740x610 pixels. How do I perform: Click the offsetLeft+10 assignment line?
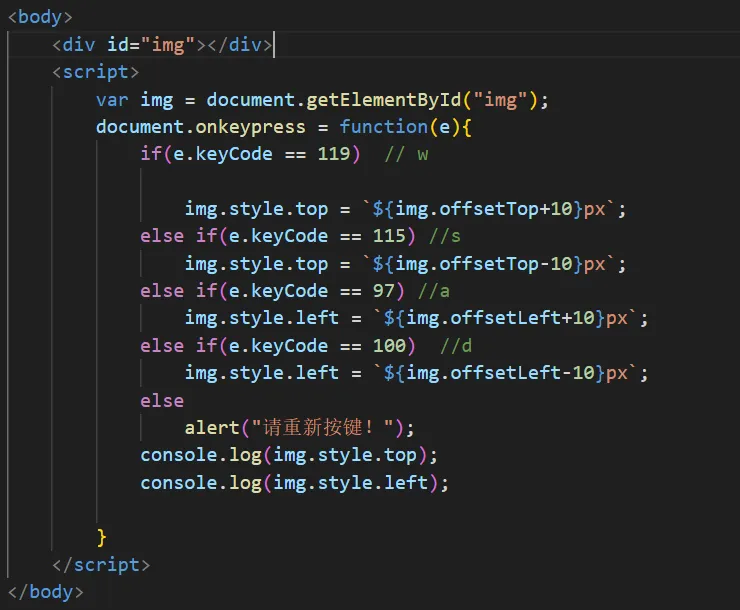click(416, 318)
